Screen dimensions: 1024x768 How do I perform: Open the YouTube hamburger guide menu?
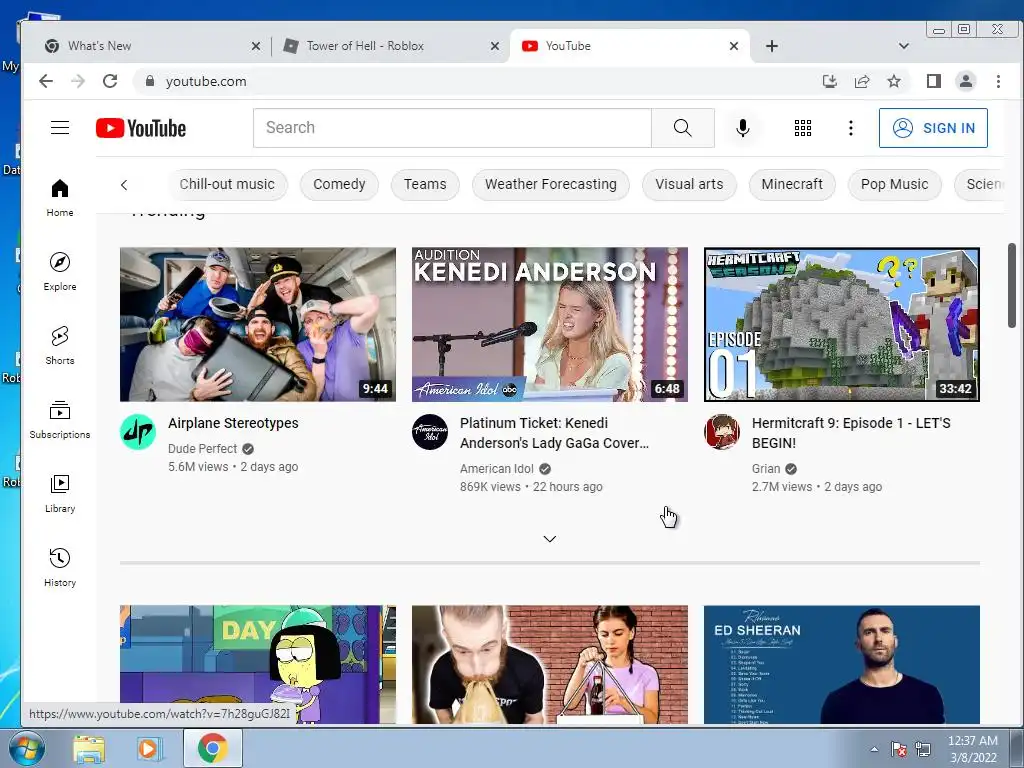(x=60, y=127)
